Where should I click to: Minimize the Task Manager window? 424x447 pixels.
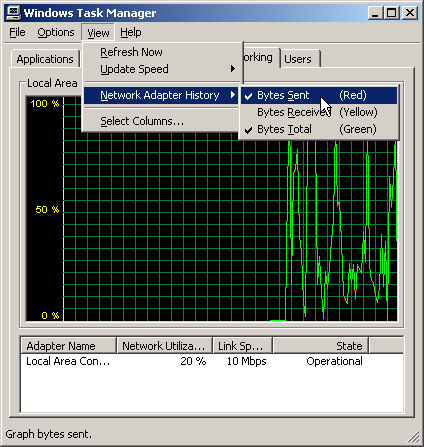(x=376, y=13)
